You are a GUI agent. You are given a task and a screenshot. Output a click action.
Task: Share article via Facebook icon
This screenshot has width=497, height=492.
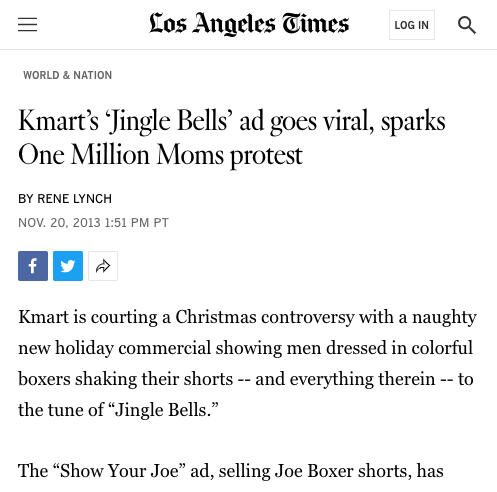(x=33, y=266)
